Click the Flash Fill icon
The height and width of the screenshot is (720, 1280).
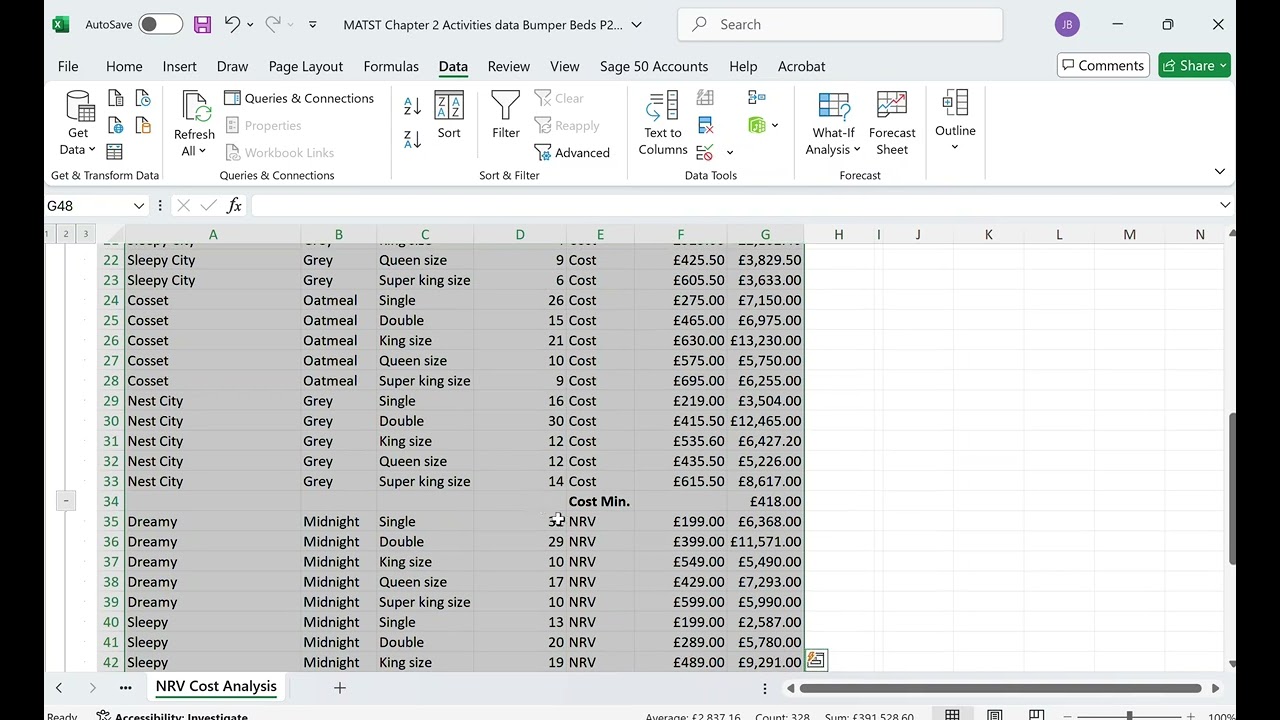705,98
